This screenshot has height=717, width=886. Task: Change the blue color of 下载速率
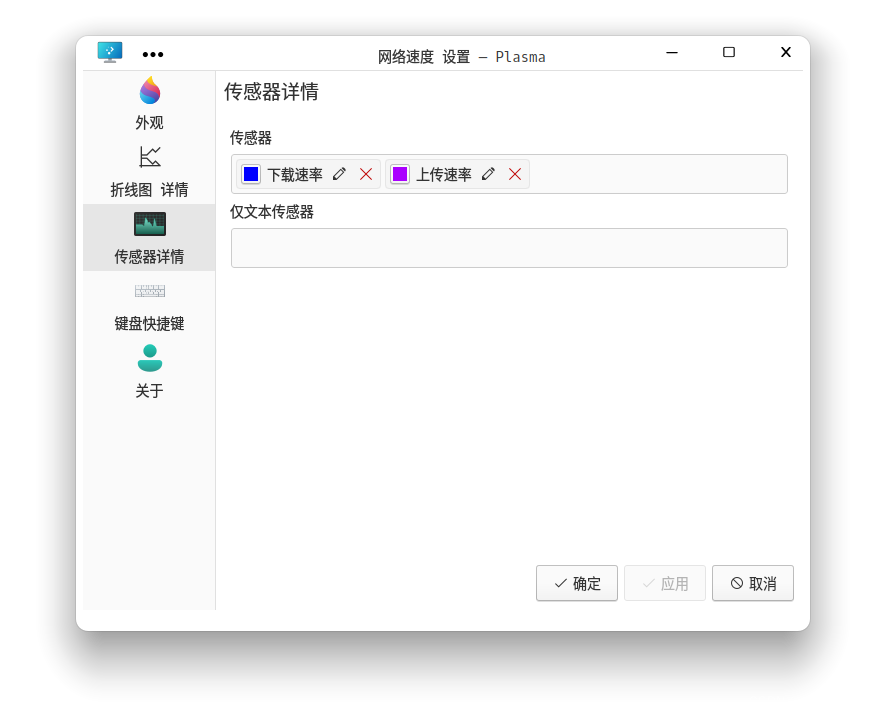point(251,174)
